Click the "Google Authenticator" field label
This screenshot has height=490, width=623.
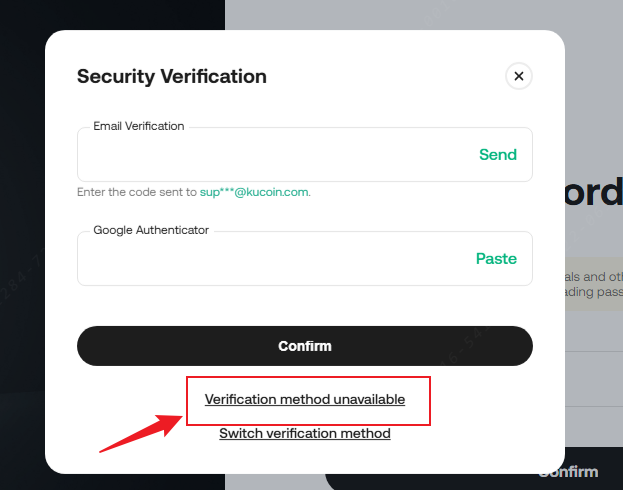[x=151, y=230]
